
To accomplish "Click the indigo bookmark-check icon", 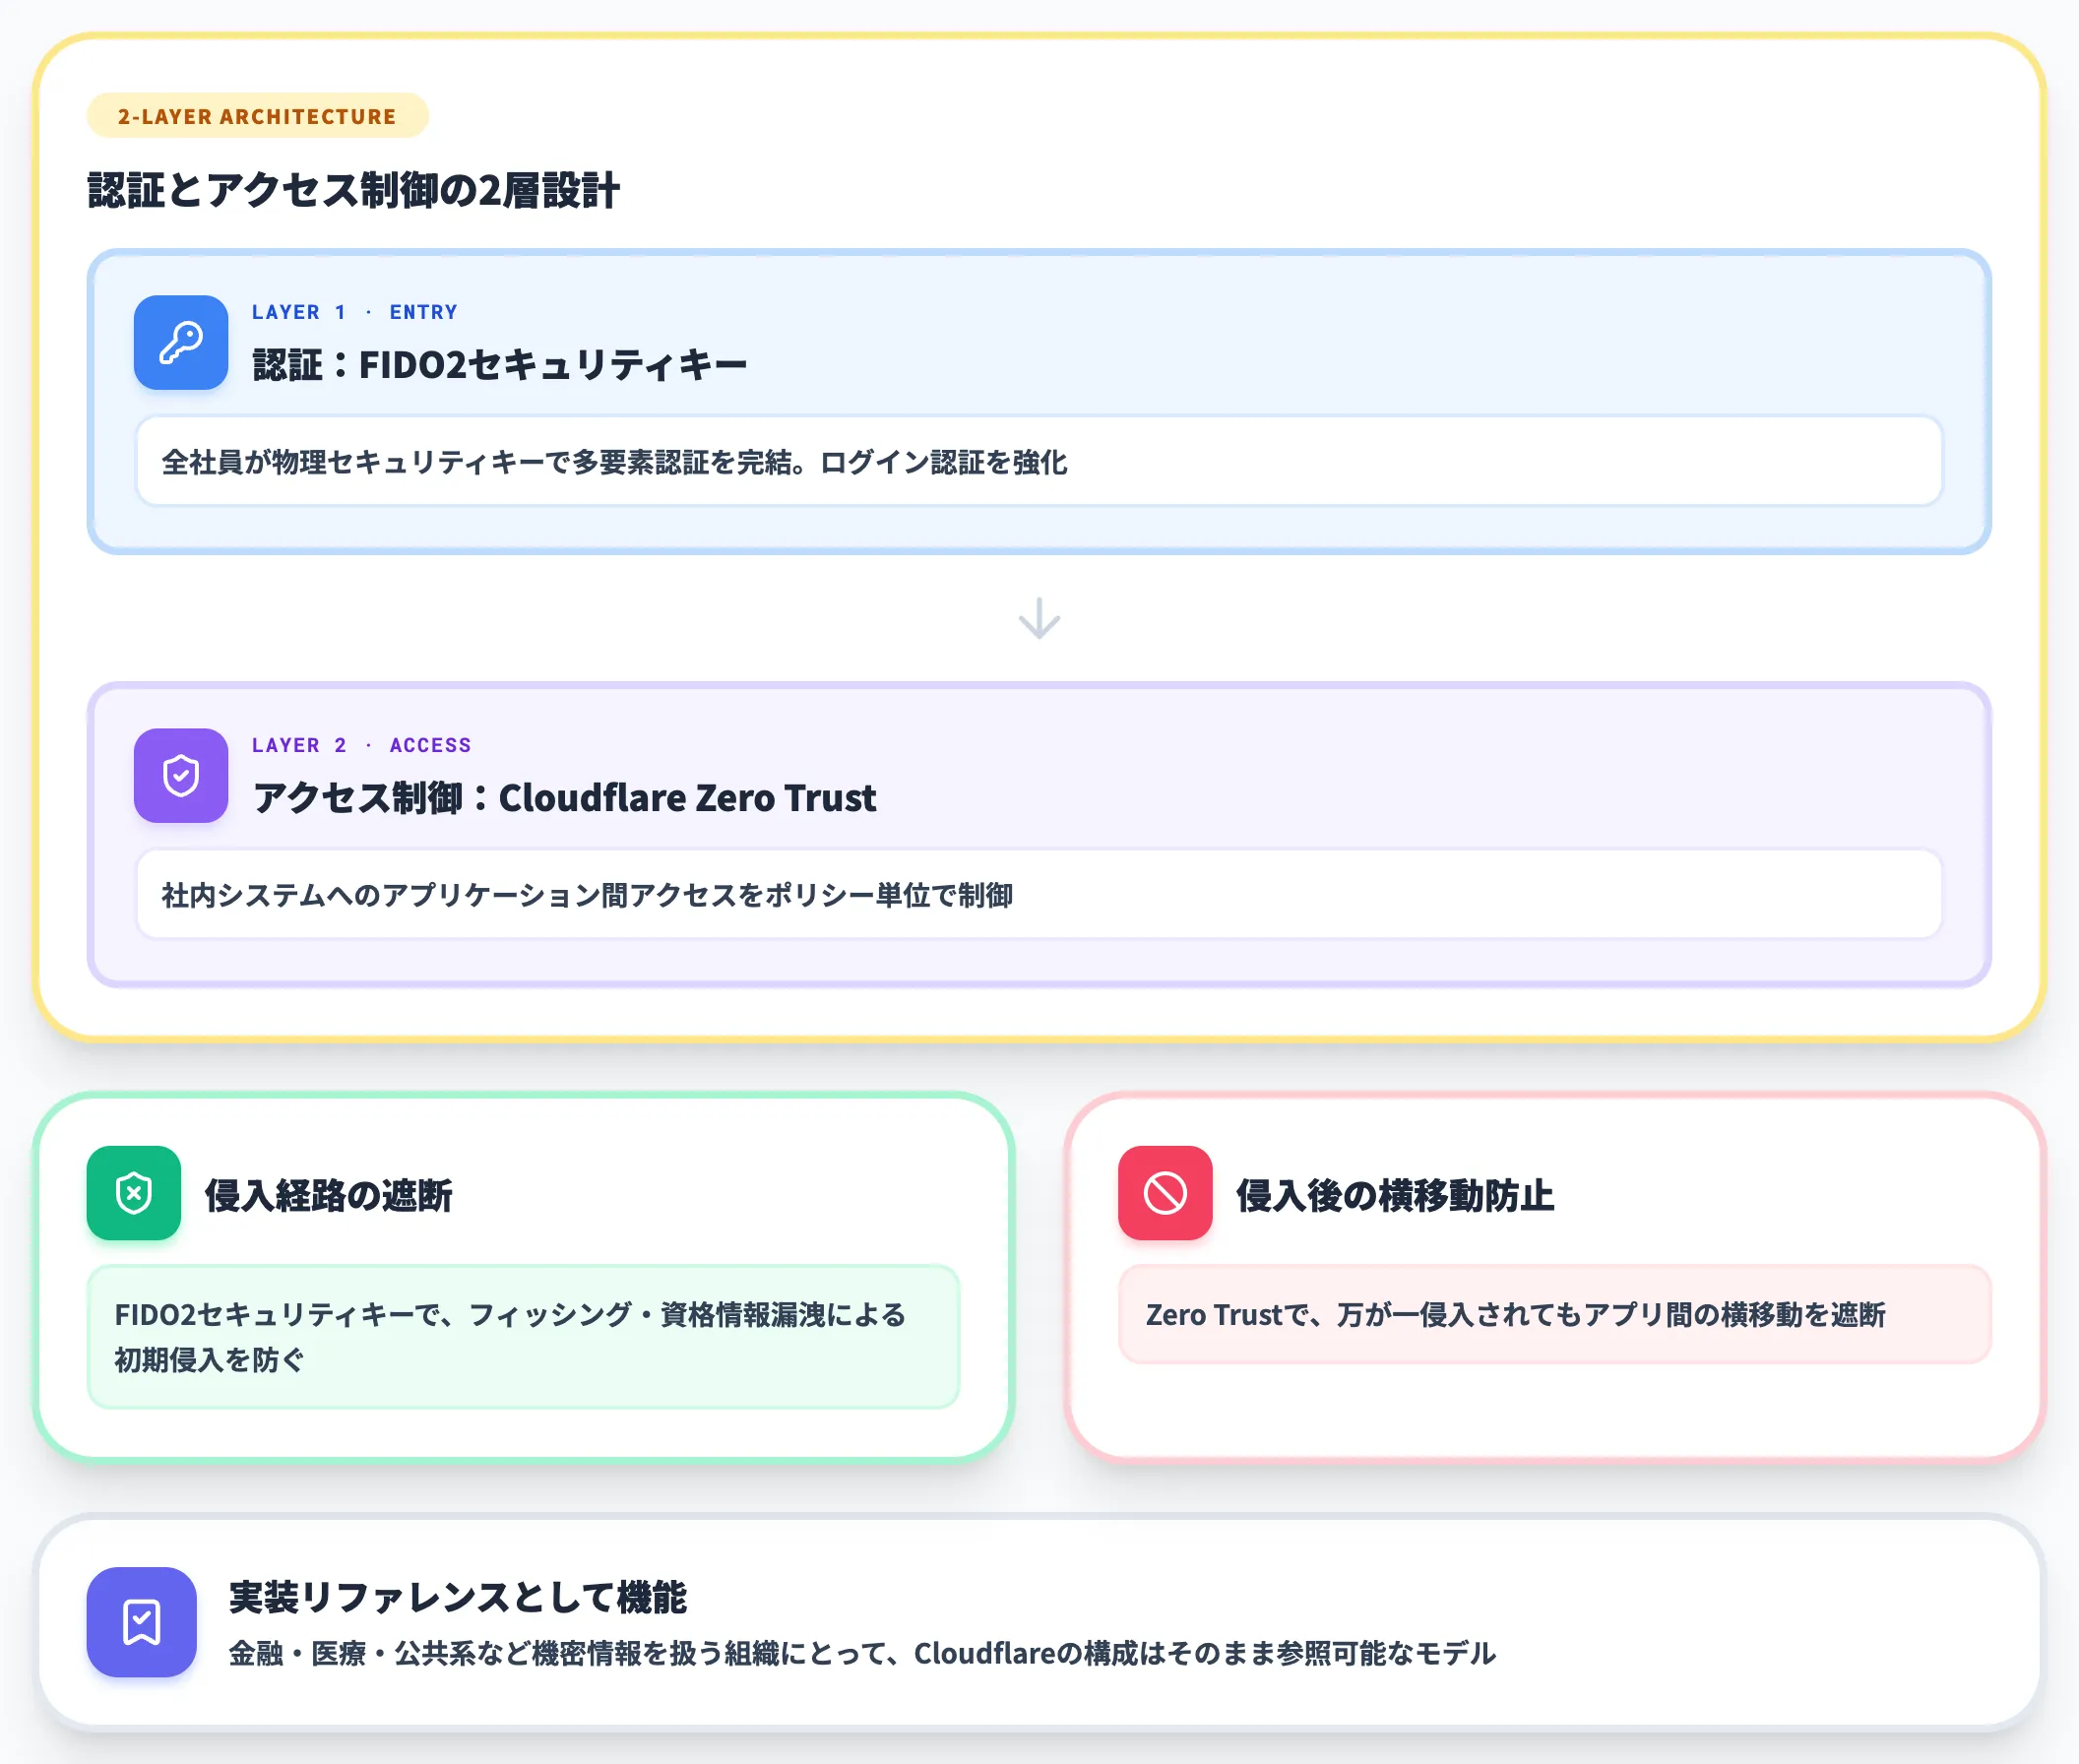I will tap(142, 1622).
